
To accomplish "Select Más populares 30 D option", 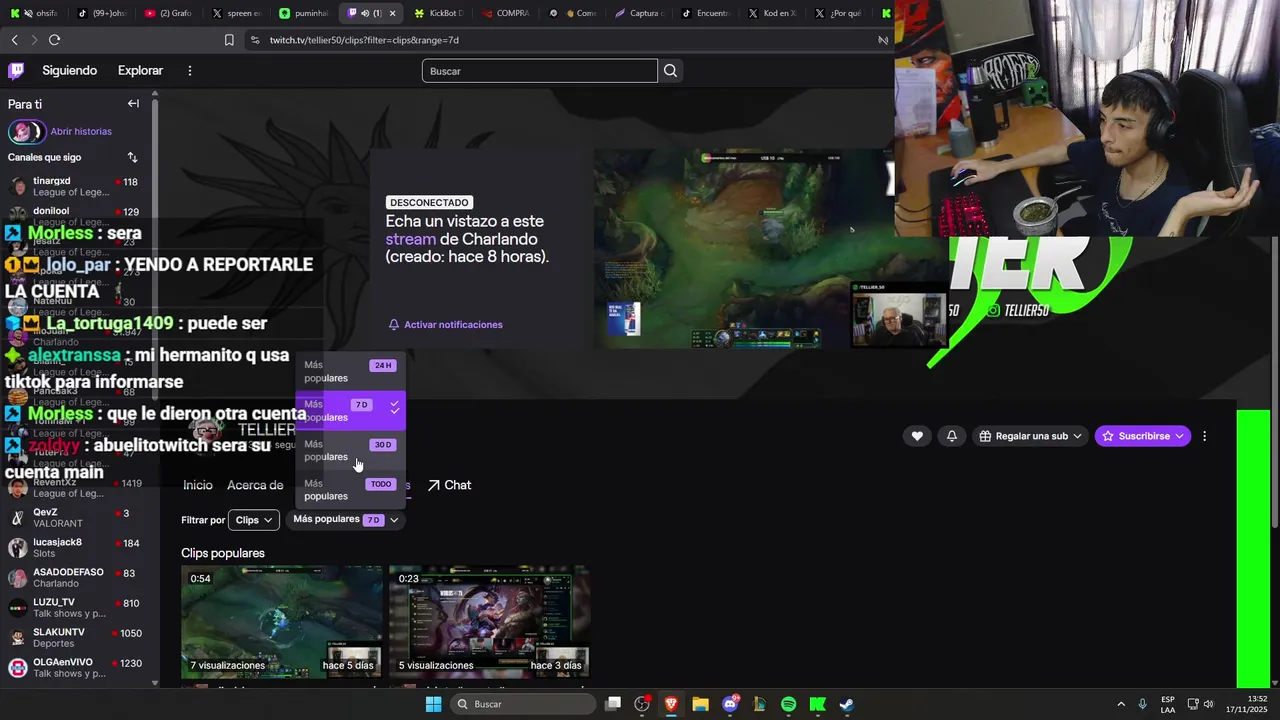I will [350, 450].
